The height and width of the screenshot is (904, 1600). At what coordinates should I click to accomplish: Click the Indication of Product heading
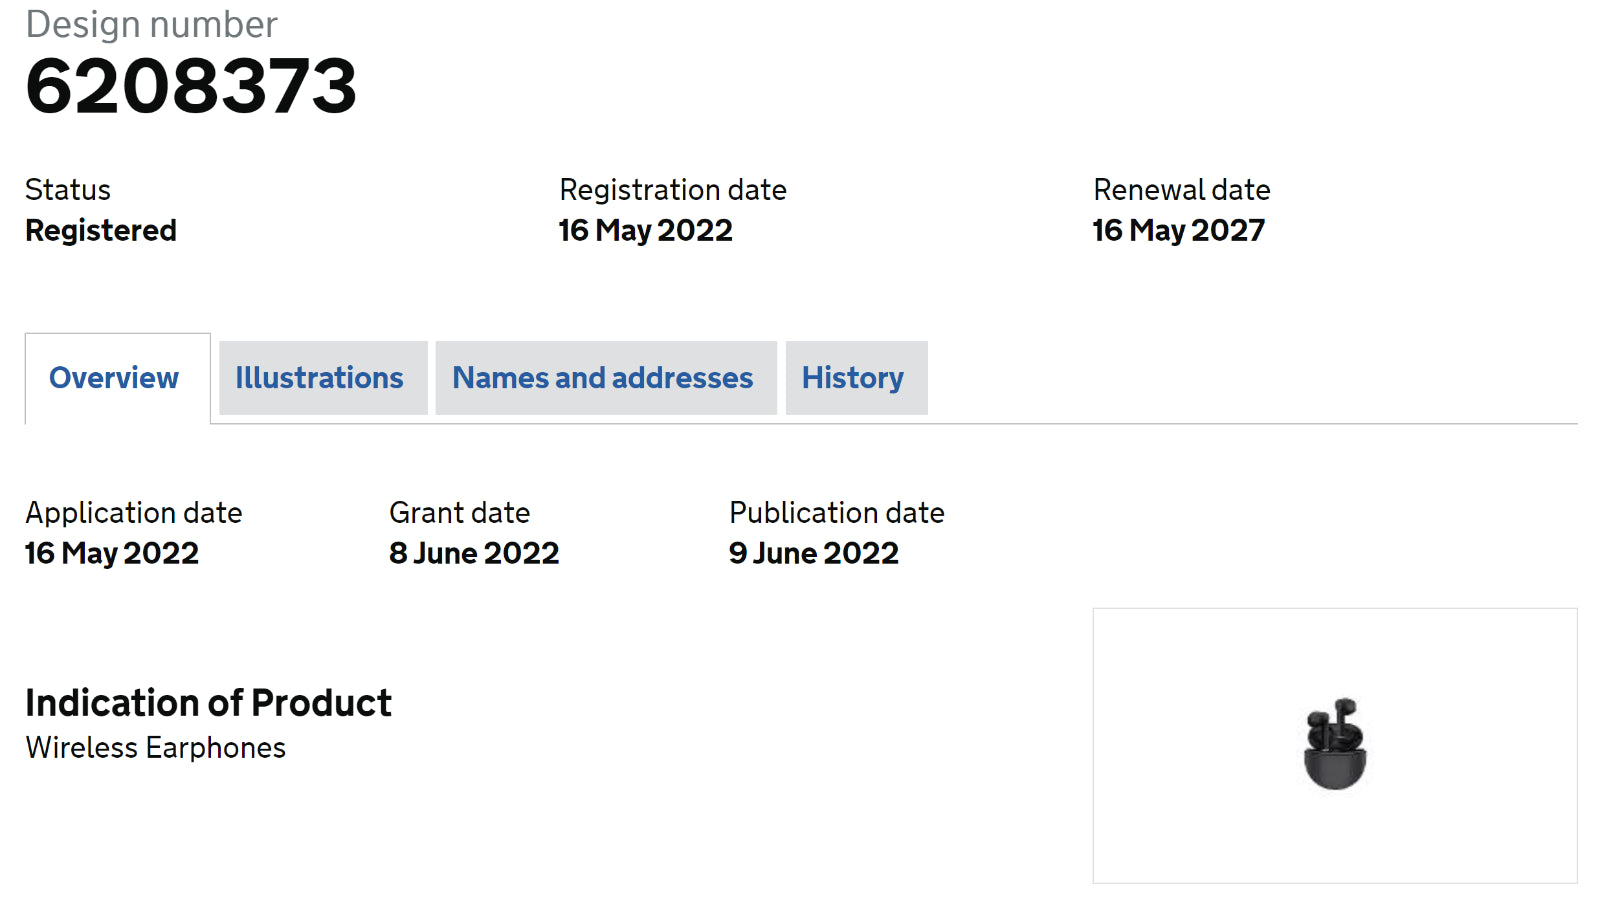pos(208,703)
